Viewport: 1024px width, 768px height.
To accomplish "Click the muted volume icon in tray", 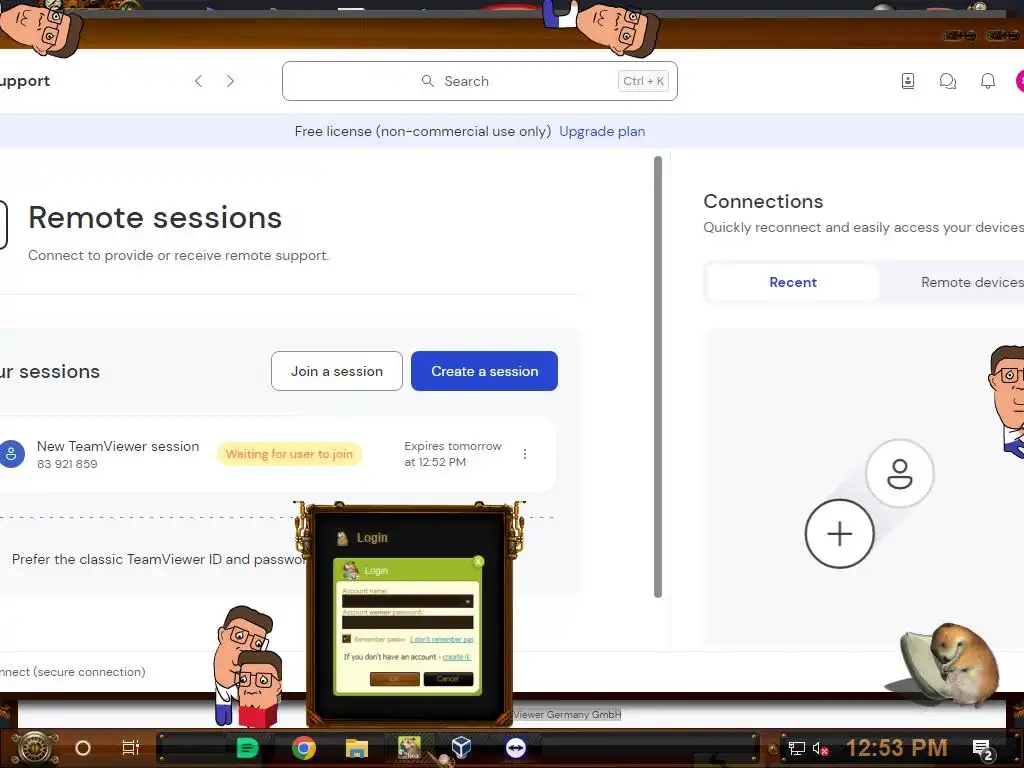I will [821, 748].
